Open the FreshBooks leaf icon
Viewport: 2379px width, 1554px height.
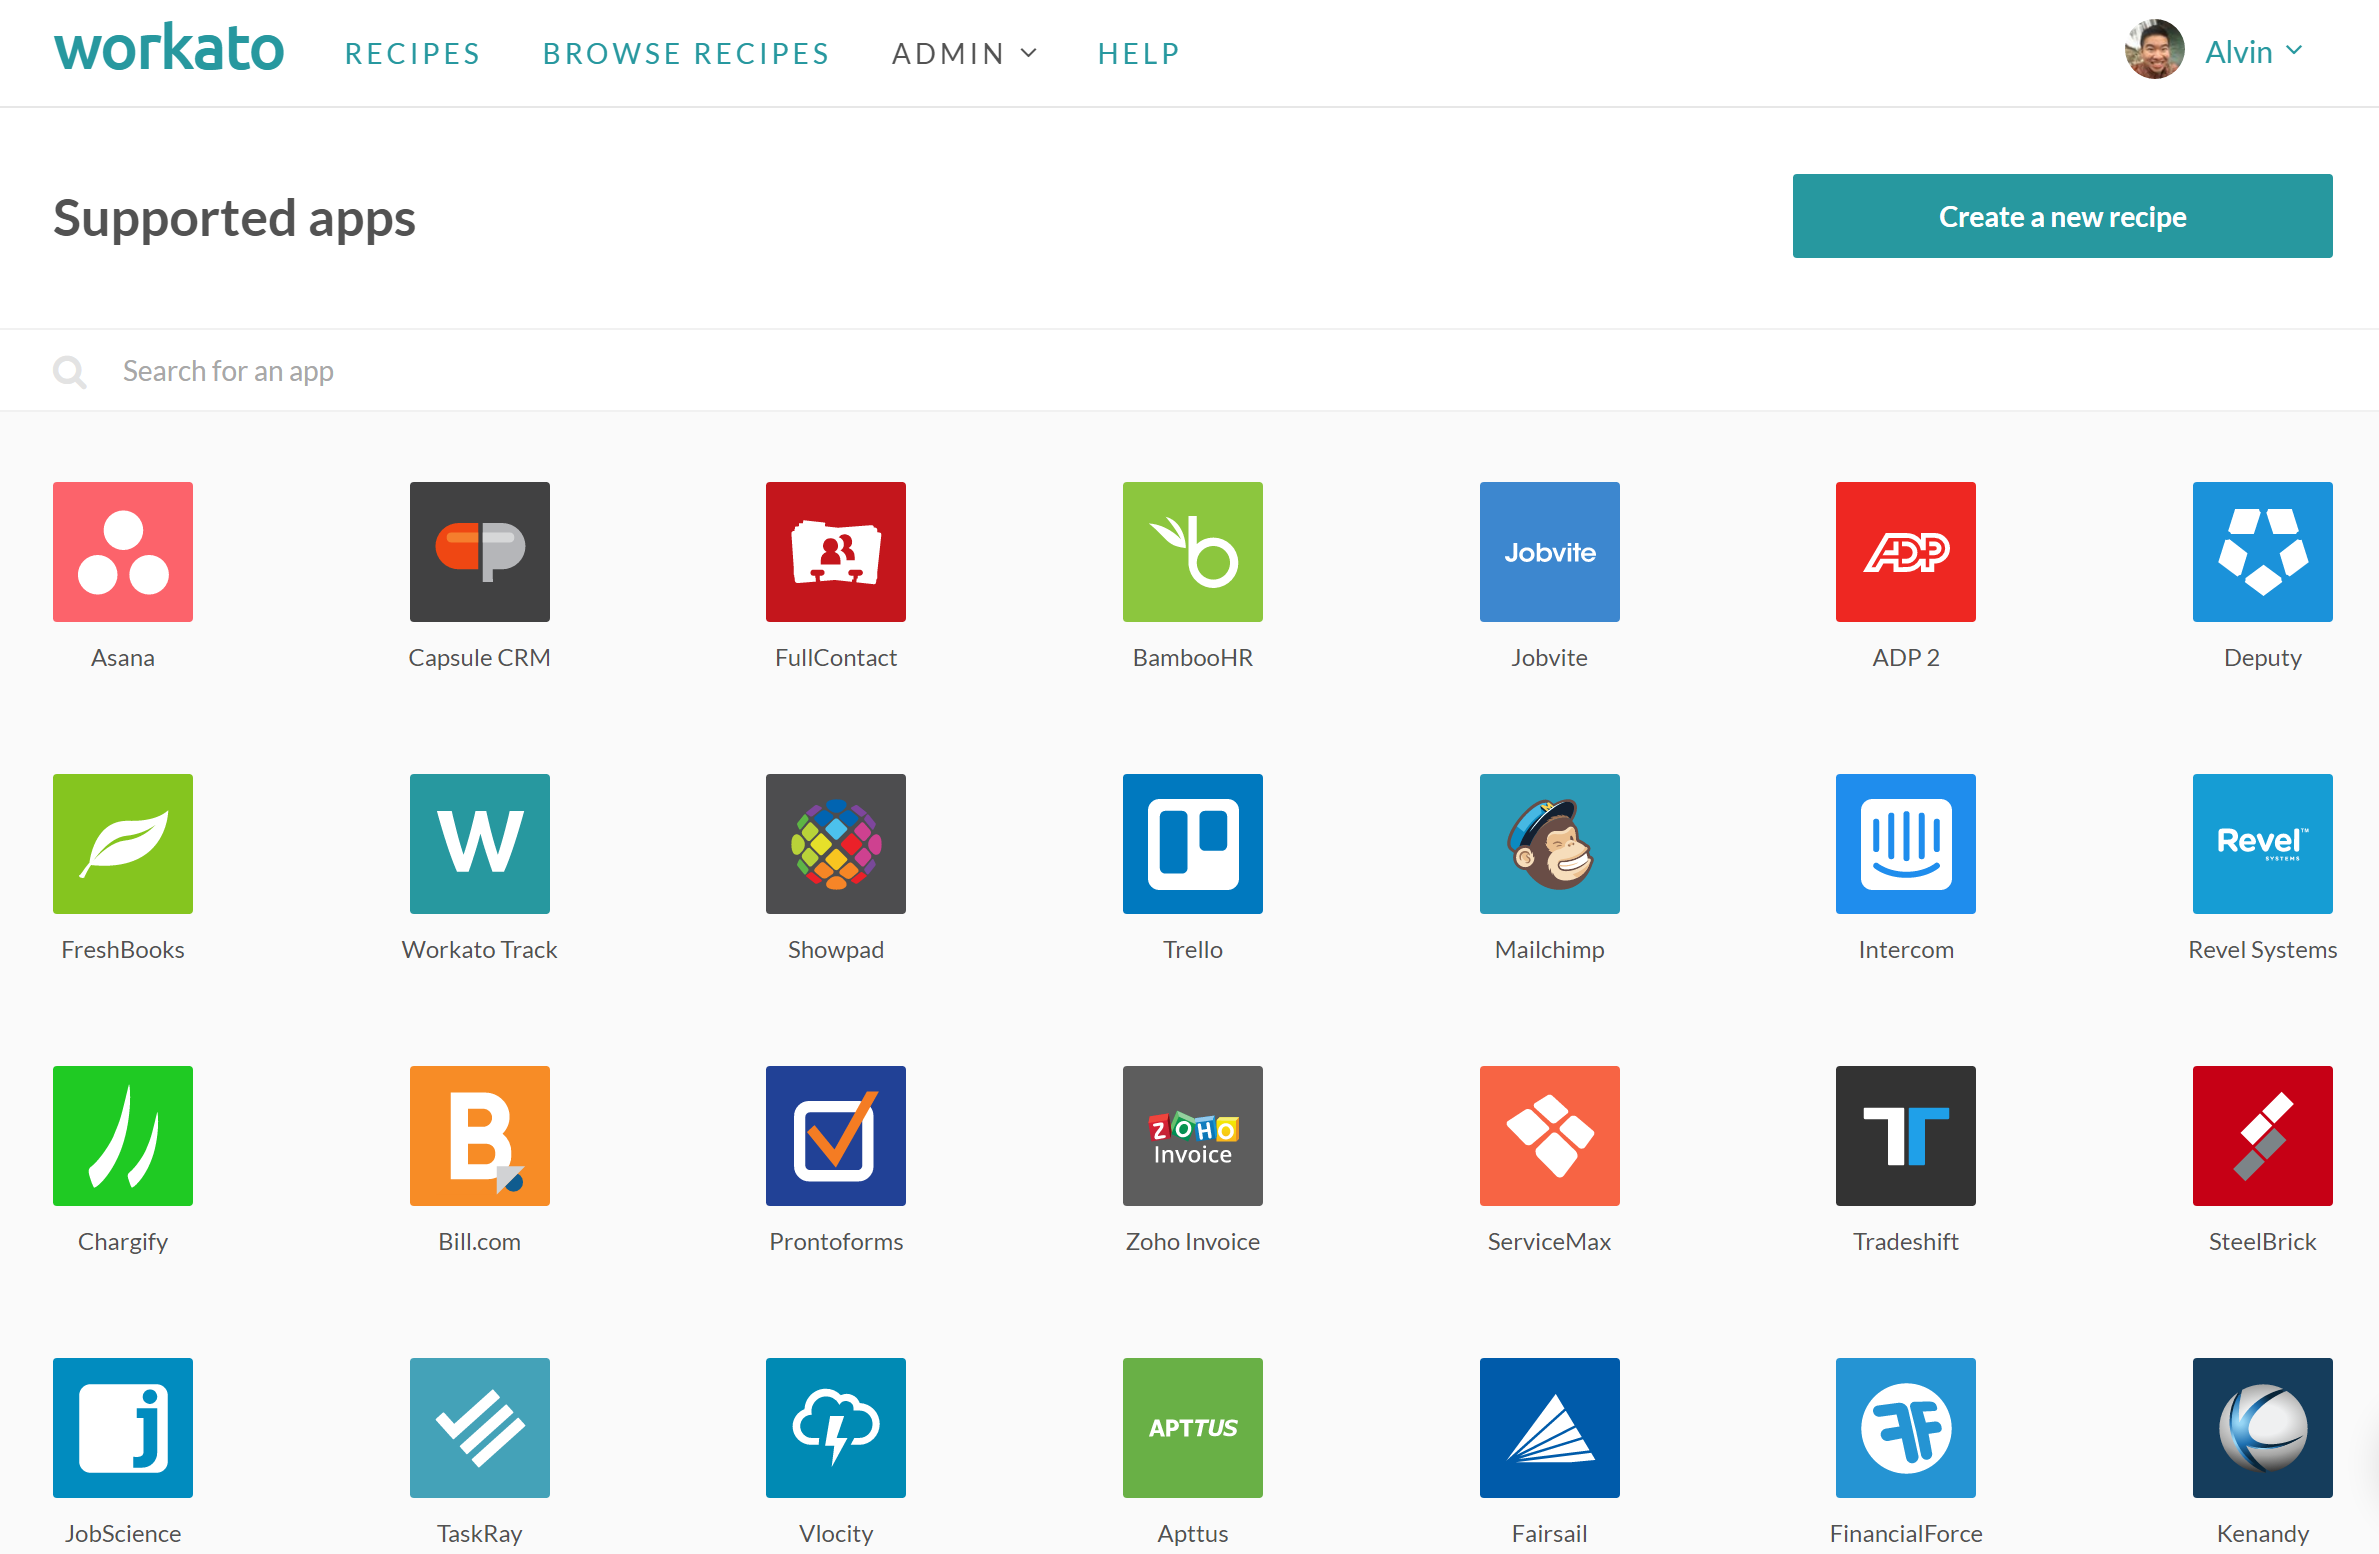(123, 844)
